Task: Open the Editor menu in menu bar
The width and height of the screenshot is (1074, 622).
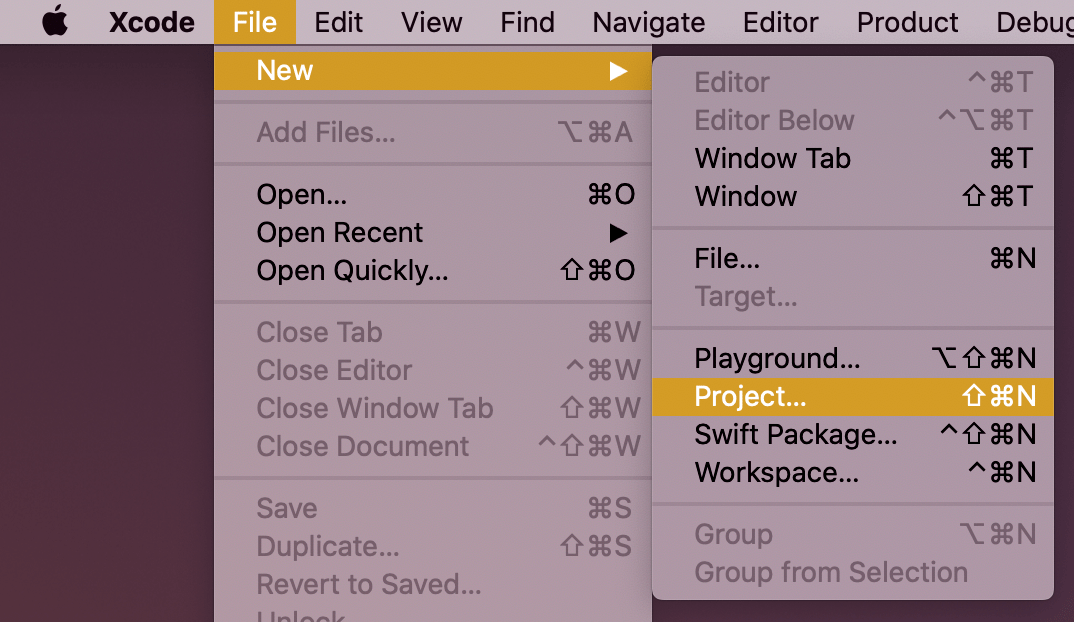Action: pyautogui.click(x=781, y=22)
